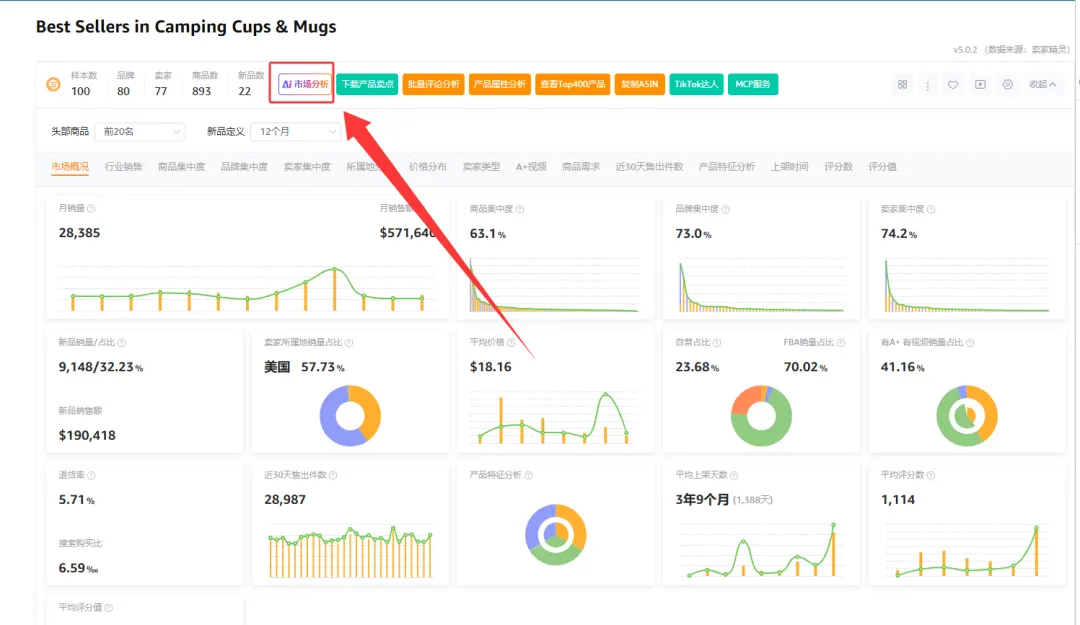Click help icon beside FBA销量占比
This screenshot has height=625, width=1080.
[x=841, y=342]
